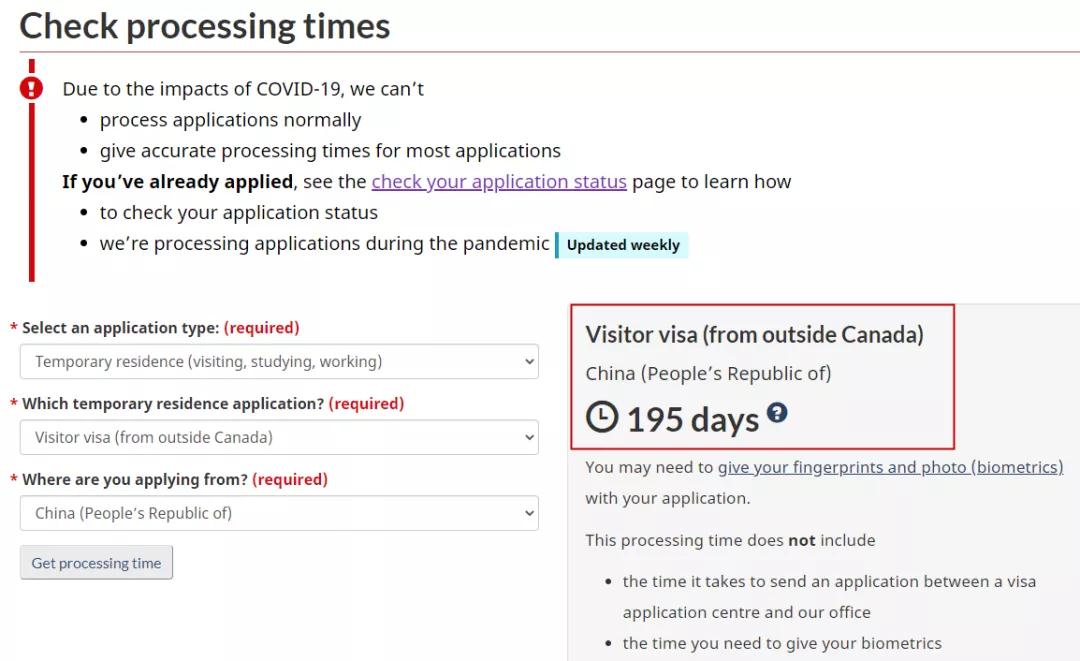Click the clock icon beside 195 days
The height and width of the screenshot is (661, 1080).
(x=602, y=417)
